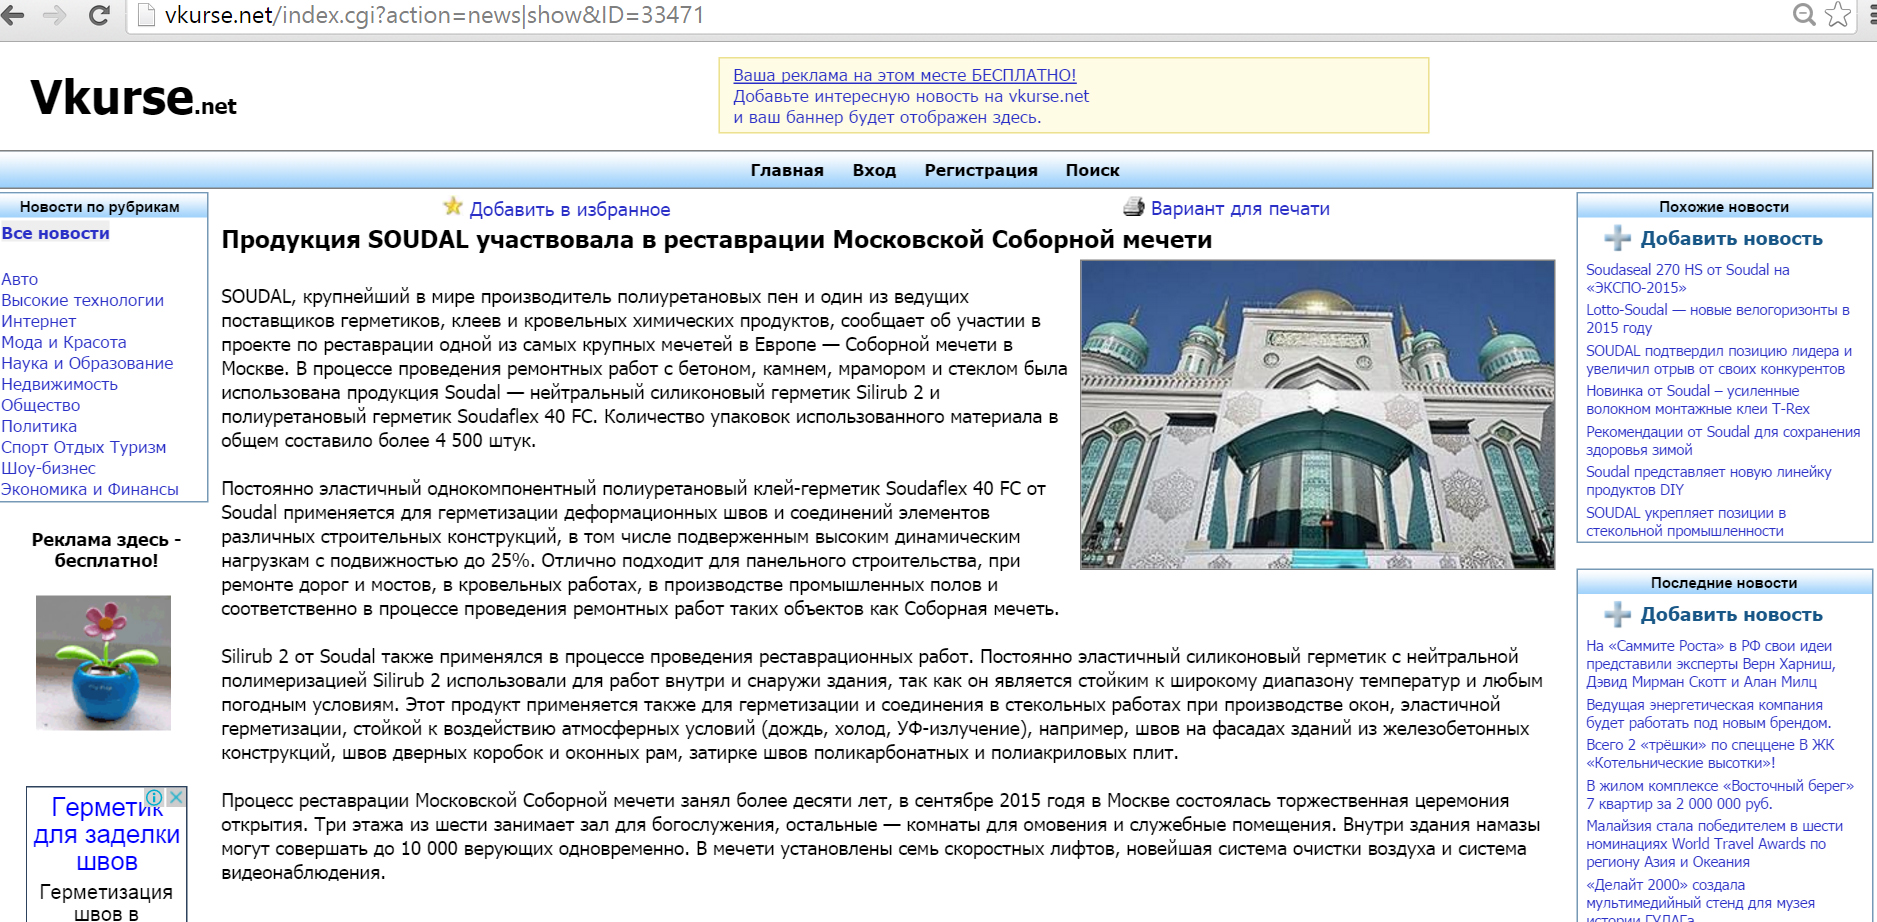This screenshot has width=1877, height=922.
Task: Open 'Рекомендации от Soudal' health link
Action: point(1722,441)
